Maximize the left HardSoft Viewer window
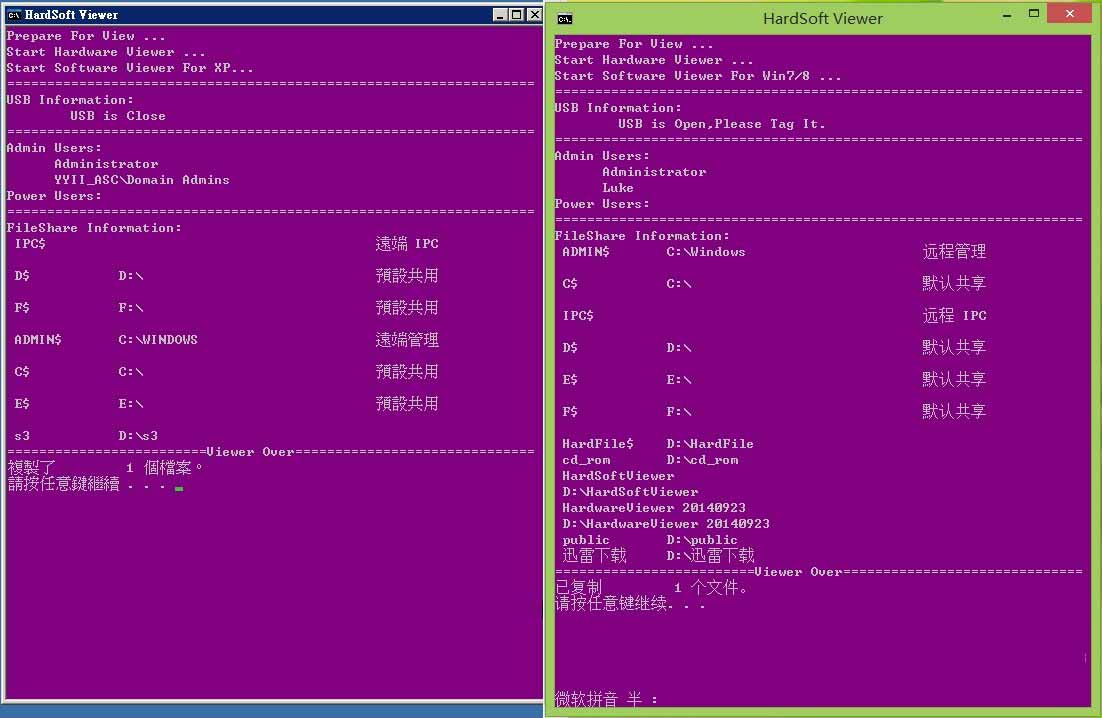Image resolution: width=1102 pixels, height=718 pixels. (516, 14)
